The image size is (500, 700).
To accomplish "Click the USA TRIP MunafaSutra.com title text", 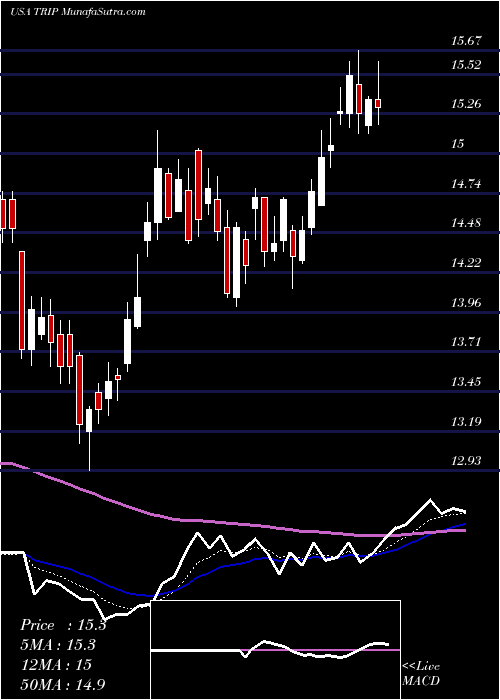I will (x=78, y=12).
